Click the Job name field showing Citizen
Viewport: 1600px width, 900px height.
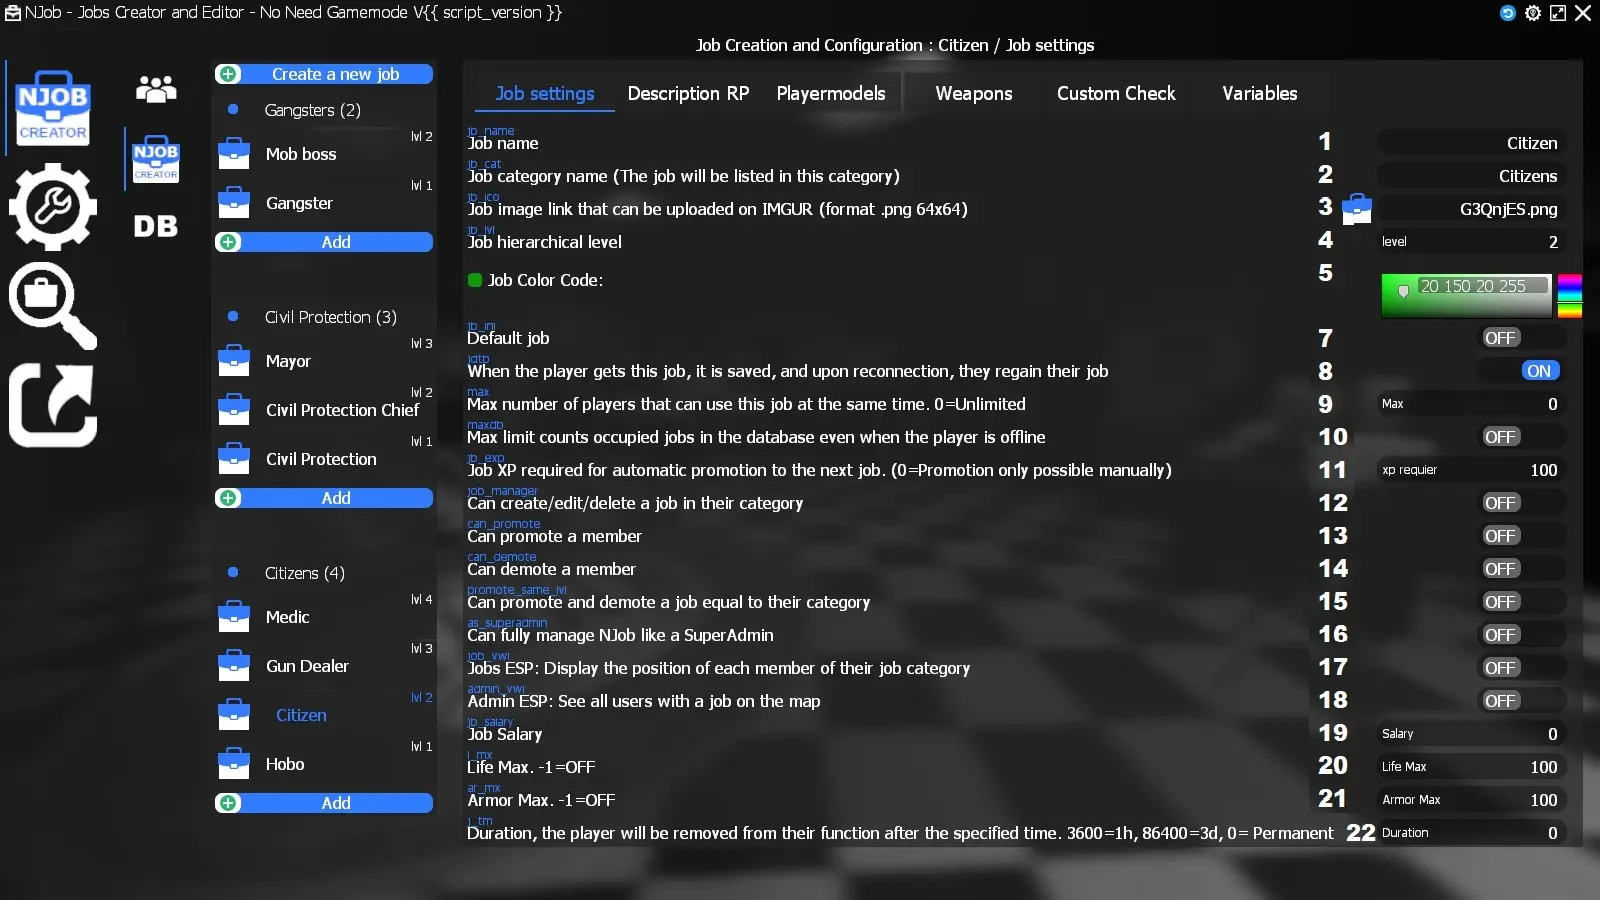(x=1470, y=142)
